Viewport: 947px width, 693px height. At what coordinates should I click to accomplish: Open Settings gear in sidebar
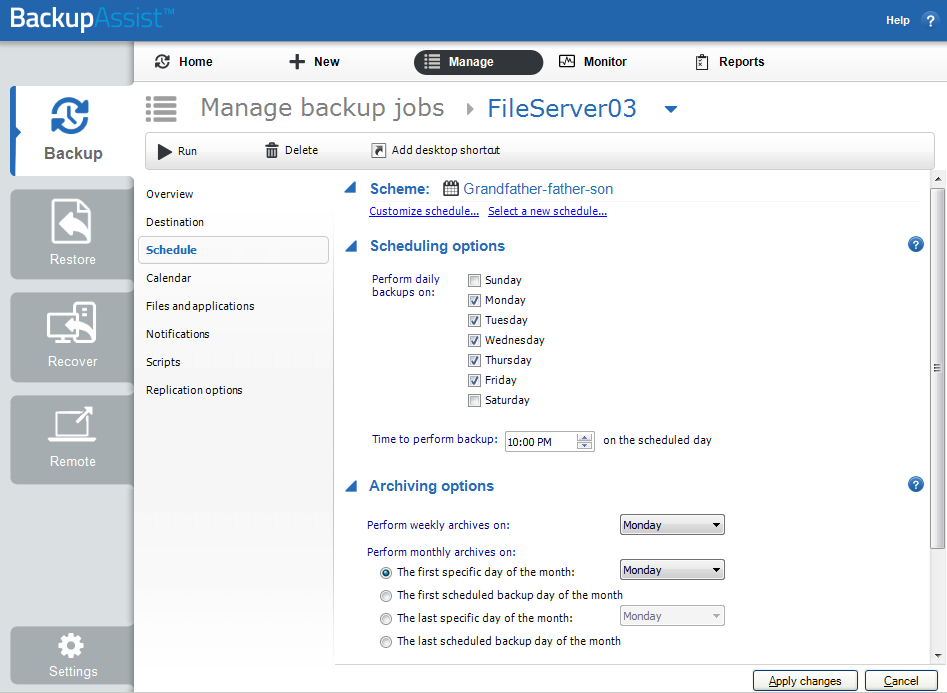[x=72, y=655]
